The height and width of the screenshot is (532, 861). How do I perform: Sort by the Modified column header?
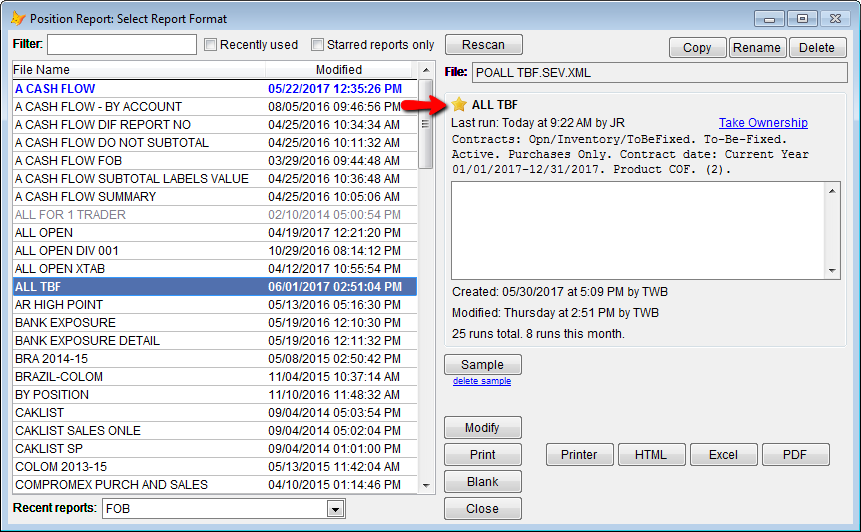coord(339,70)
